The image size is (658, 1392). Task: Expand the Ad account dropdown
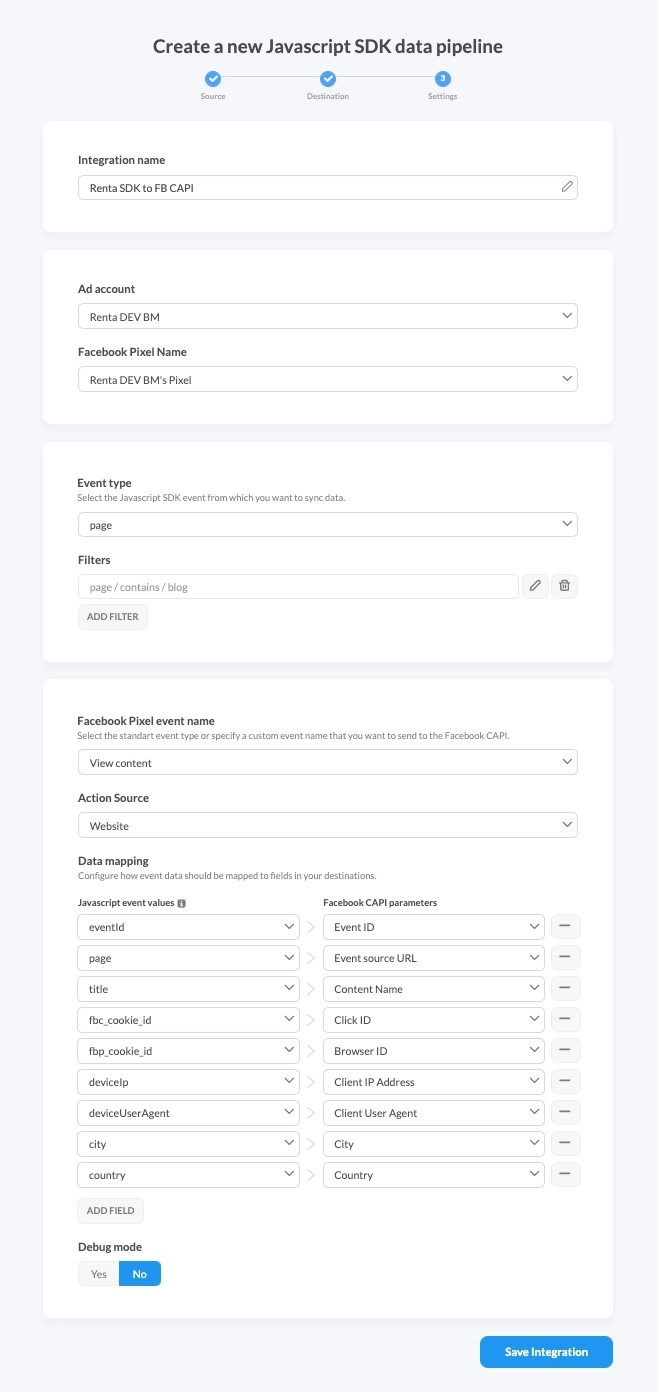328,315
